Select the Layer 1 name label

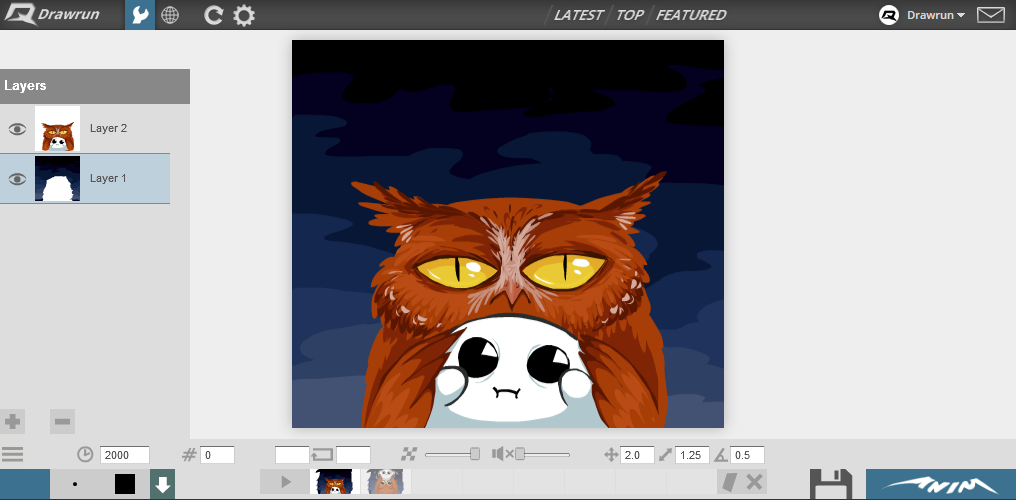[x=108, y=178]
